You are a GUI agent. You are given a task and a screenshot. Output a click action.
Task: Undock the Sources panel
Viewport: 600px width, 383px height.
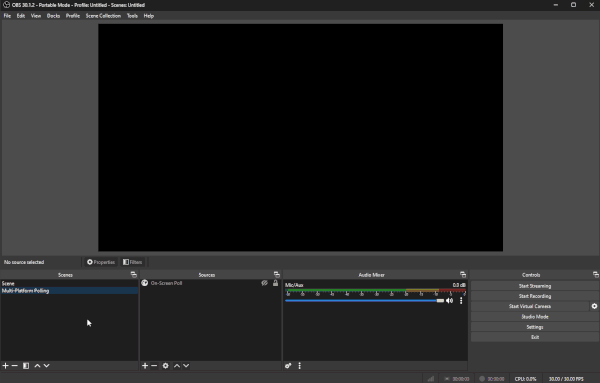277,274
